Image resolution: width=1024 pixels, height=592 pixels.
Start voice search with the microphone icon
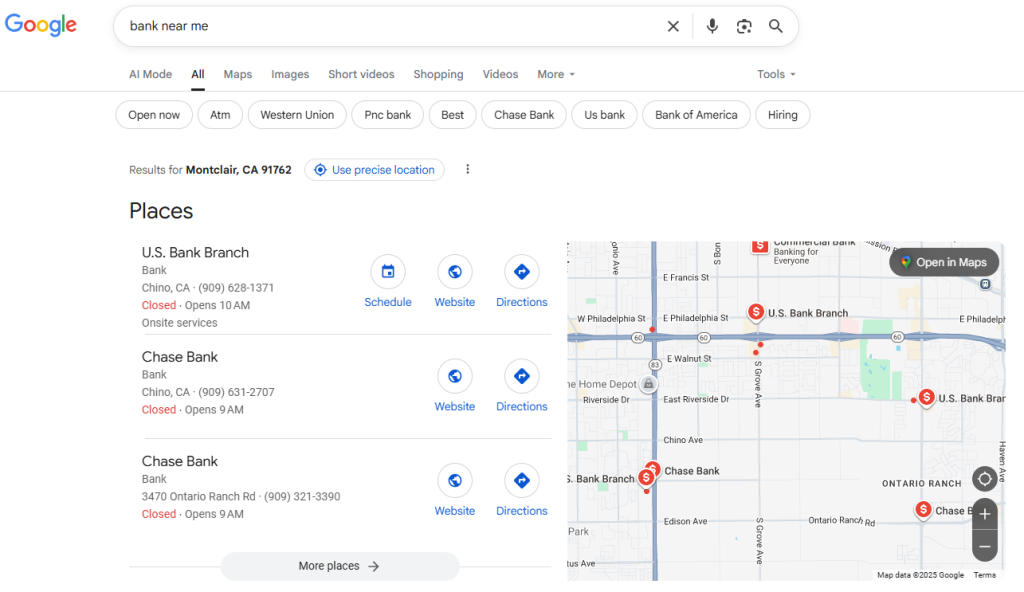(712, 26)
